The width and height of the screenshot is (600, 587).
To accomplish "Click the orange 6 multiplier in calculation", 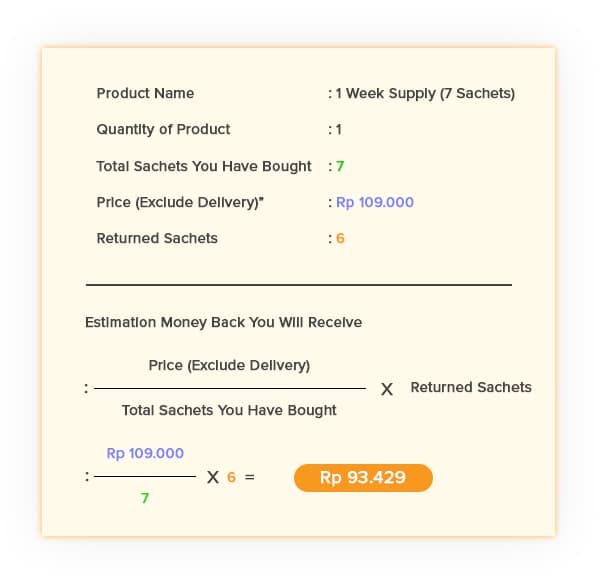I will pyautogui.click(x=231, y=477).
